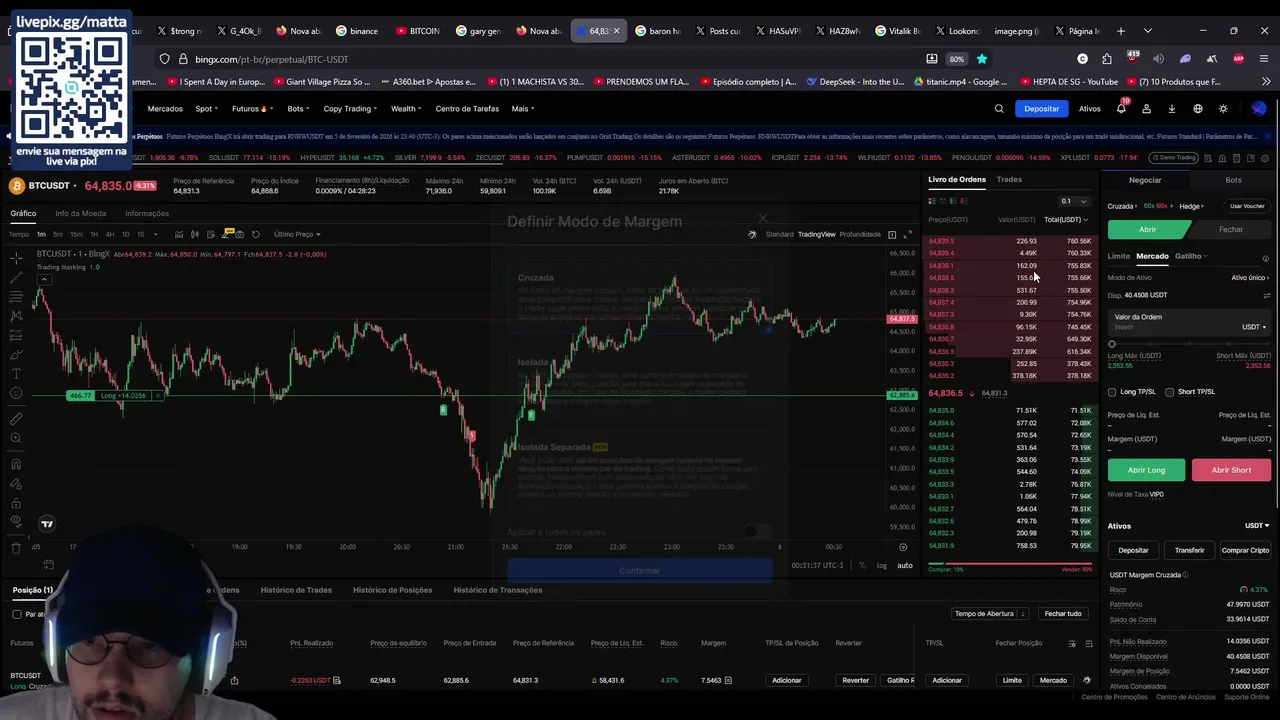Screen dimensions: 1280x720
Task: Click the share icon in BTCUSDT position row
Action: point(234,680)
